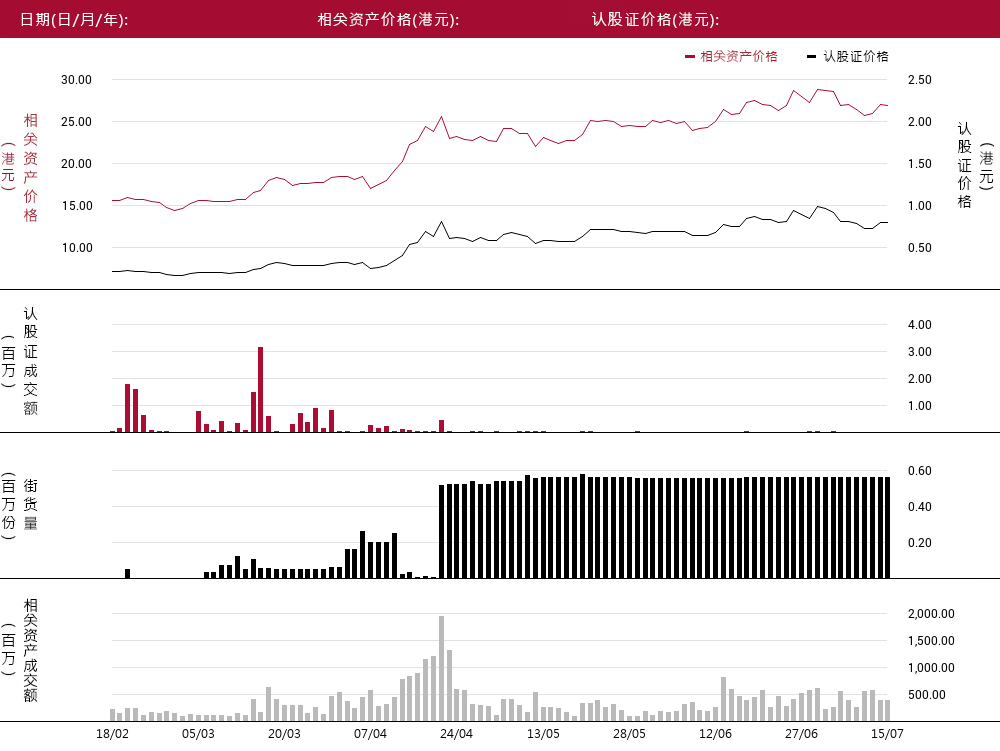Click the 20/03 date axis label

(284, 733)
